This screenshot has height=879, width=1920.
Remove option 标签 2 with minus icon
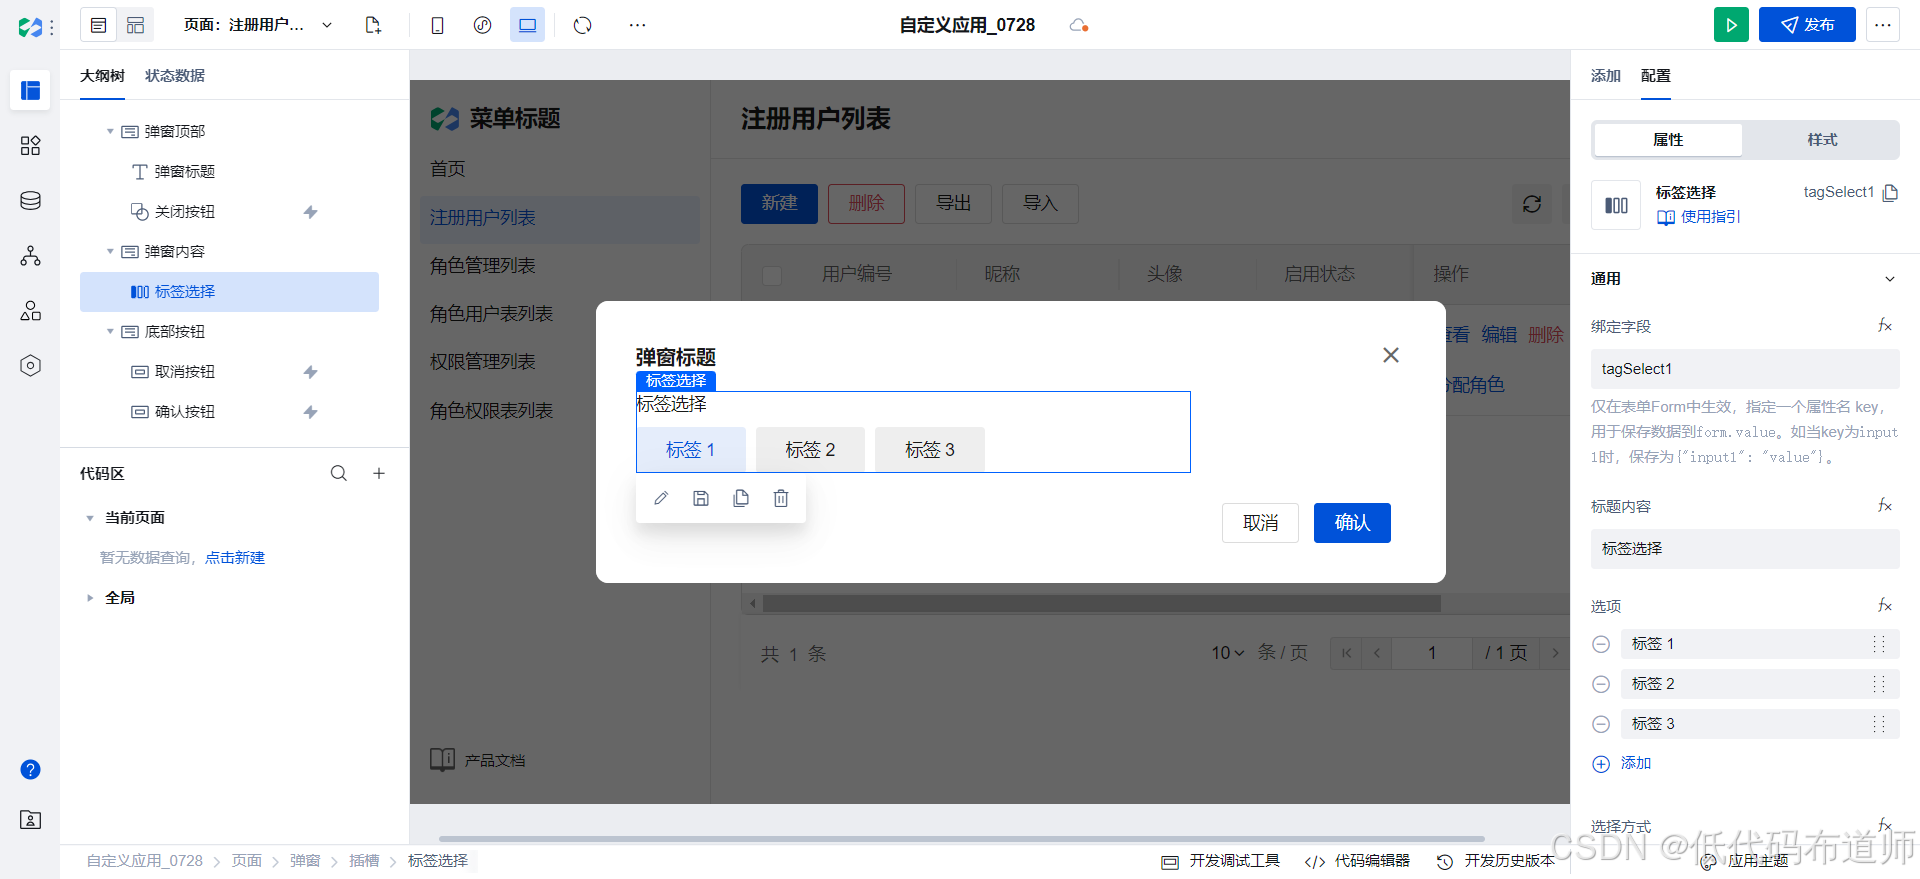1601,684
